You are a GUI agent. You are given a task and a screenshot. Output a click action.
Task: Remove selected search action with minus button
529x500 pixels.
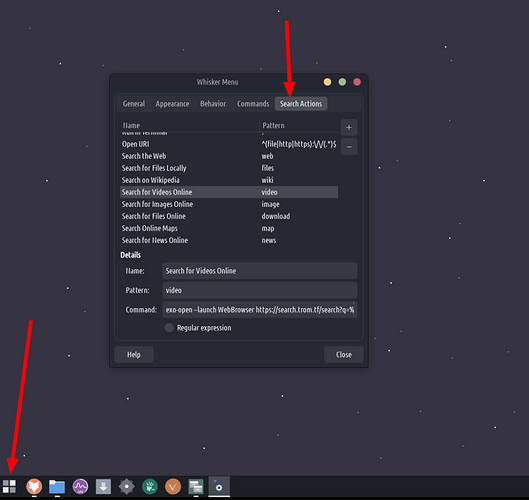[349, 147]
